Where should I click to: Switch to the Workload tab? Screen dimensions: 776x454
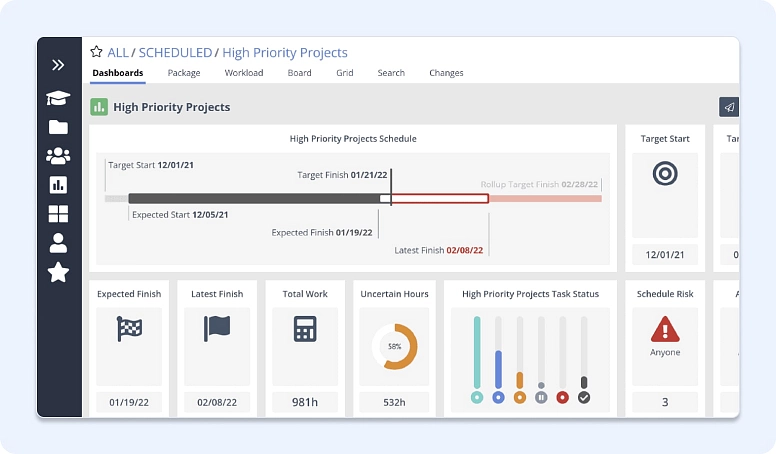click(x=243, y=73)
